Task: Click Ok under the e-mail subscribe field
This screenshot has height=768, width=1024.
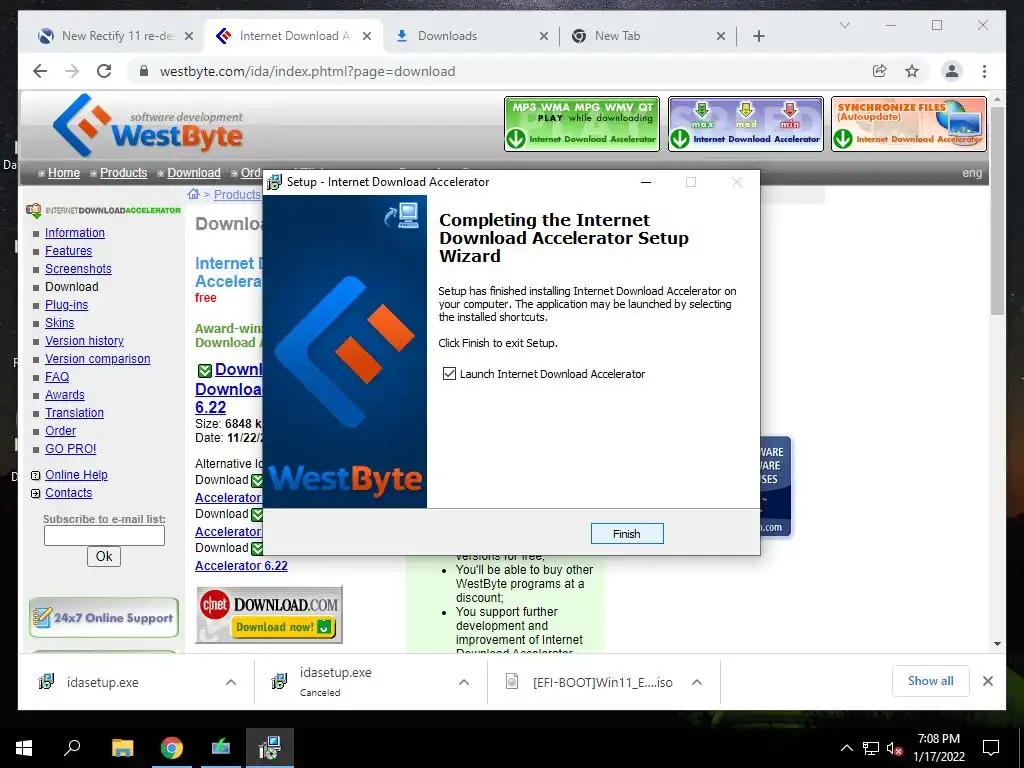Action: (x=104, y=556)
